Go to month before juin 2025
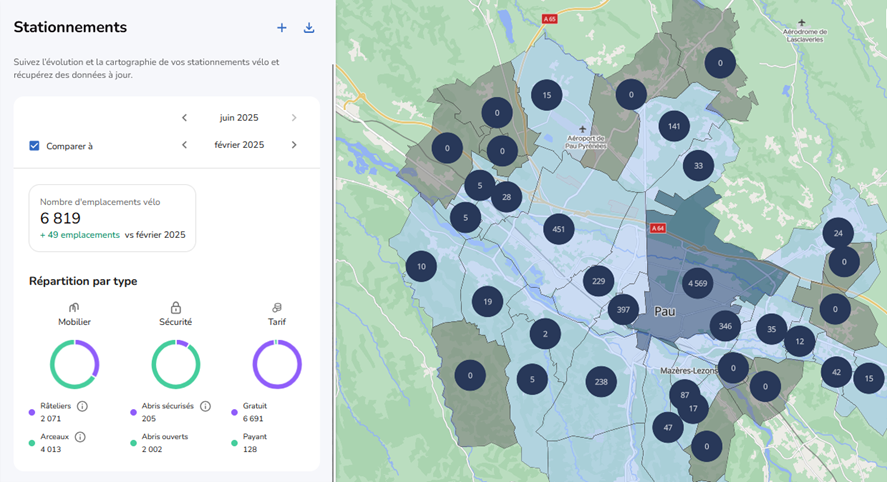 click(x=184, y=118)
